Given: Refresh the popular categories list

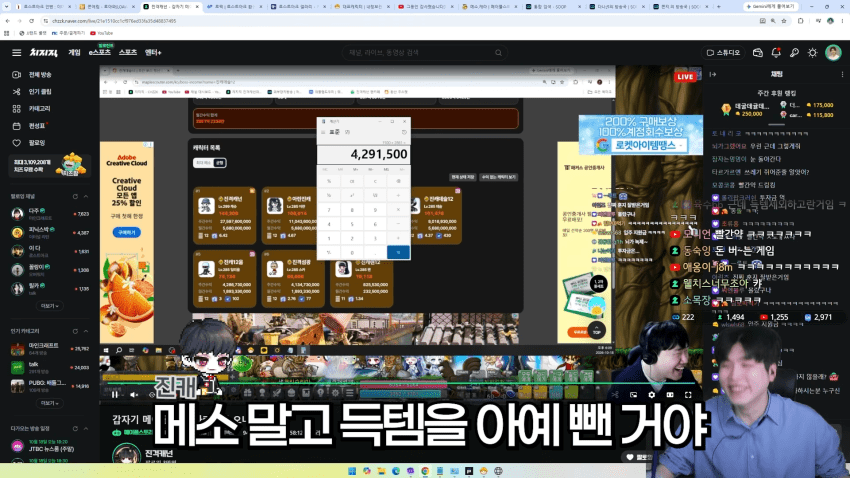Looking at the screenshot, I should tap(75, 331).
